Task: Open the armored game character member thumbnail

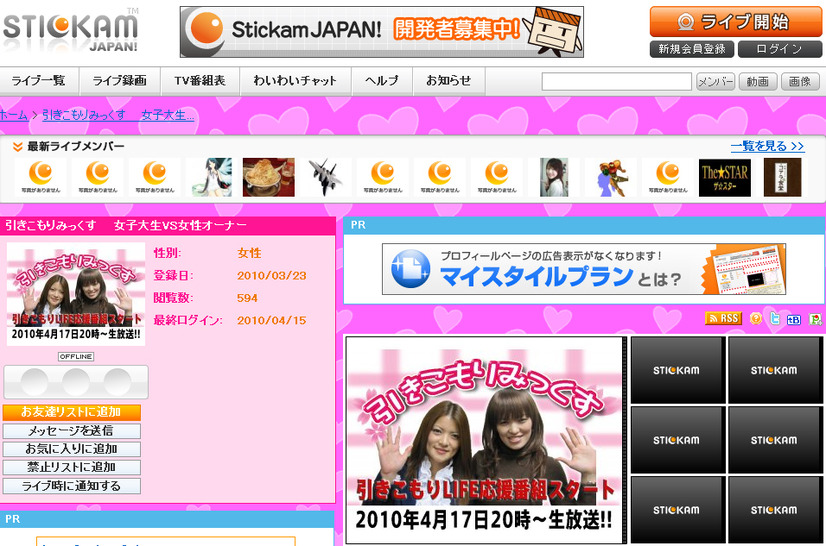Action: pyautogui.click(x=611, y=177)
